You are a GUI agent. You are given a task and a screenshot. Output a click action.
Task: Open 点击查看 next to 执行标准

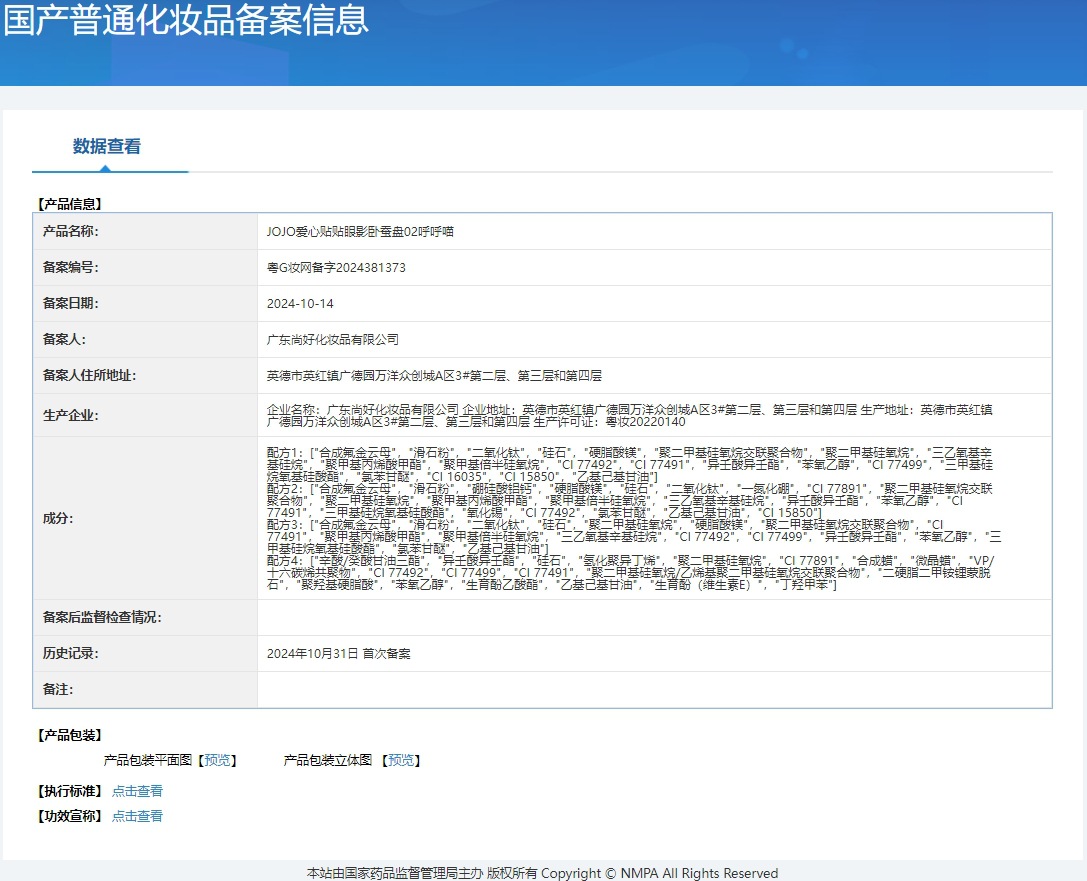(x=137, y=791)
